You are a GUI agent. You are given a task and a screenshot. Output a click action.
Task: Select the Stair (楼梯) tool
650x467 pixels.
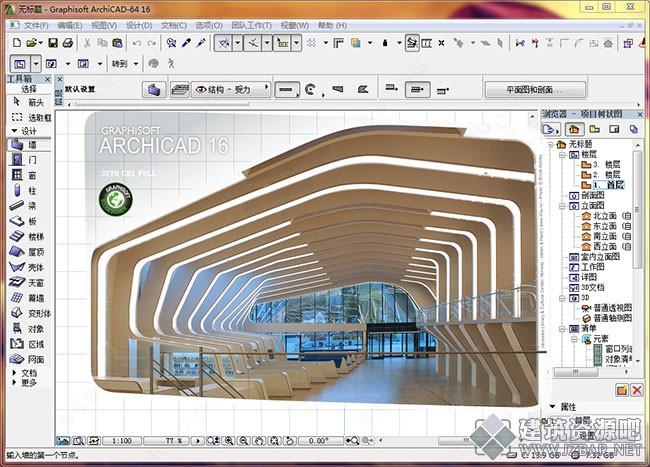pos(29,236)
